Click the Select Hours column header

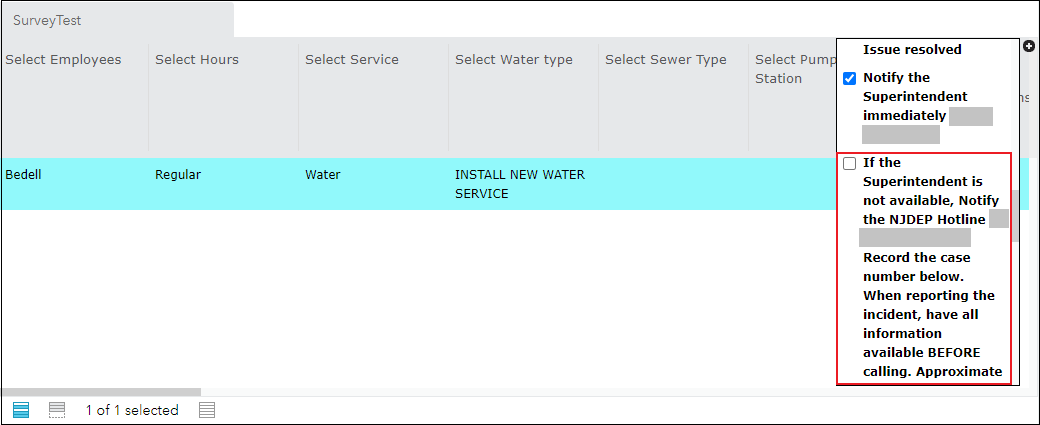pos(197,60)
